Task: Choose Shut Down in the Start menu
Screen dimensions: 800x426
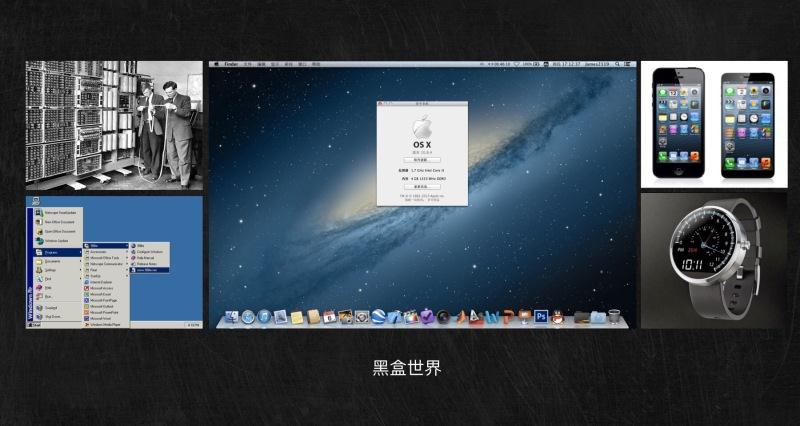Action: (x=58, y=316)
